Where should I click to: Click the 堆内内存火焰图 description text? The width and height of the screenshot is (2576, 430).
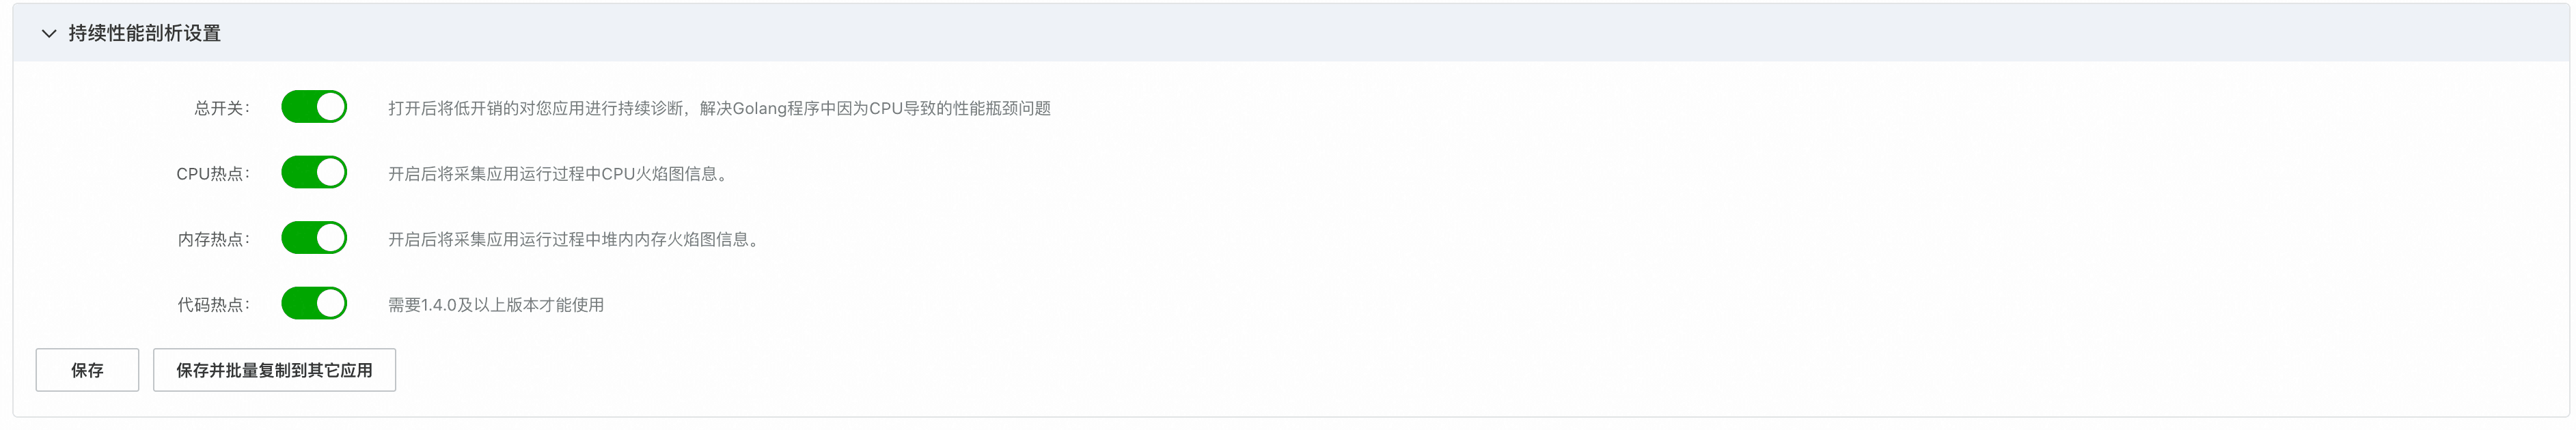click(x=573, y=239)
